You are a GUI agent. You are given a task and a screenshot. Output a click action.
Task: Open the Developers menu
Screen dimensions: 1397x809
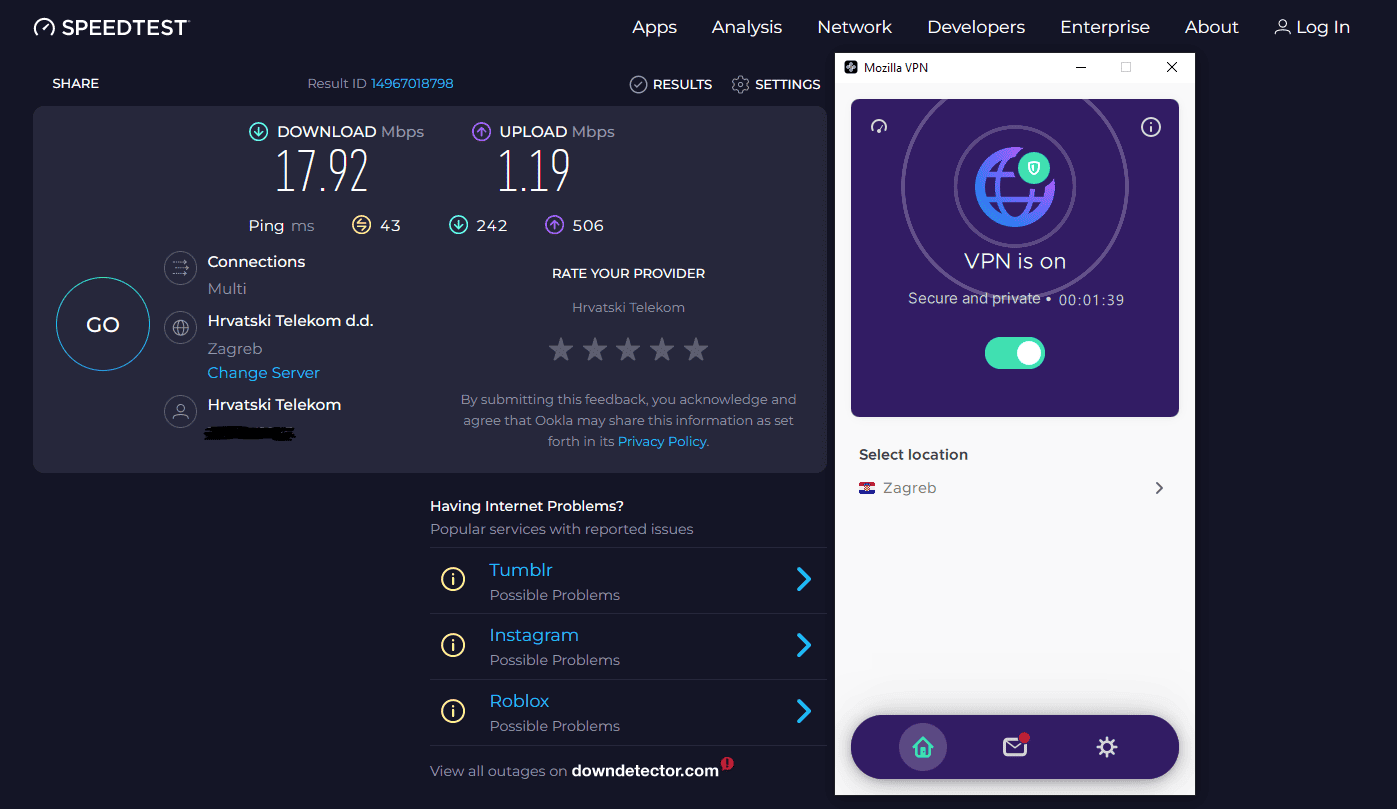pos(976,27)
